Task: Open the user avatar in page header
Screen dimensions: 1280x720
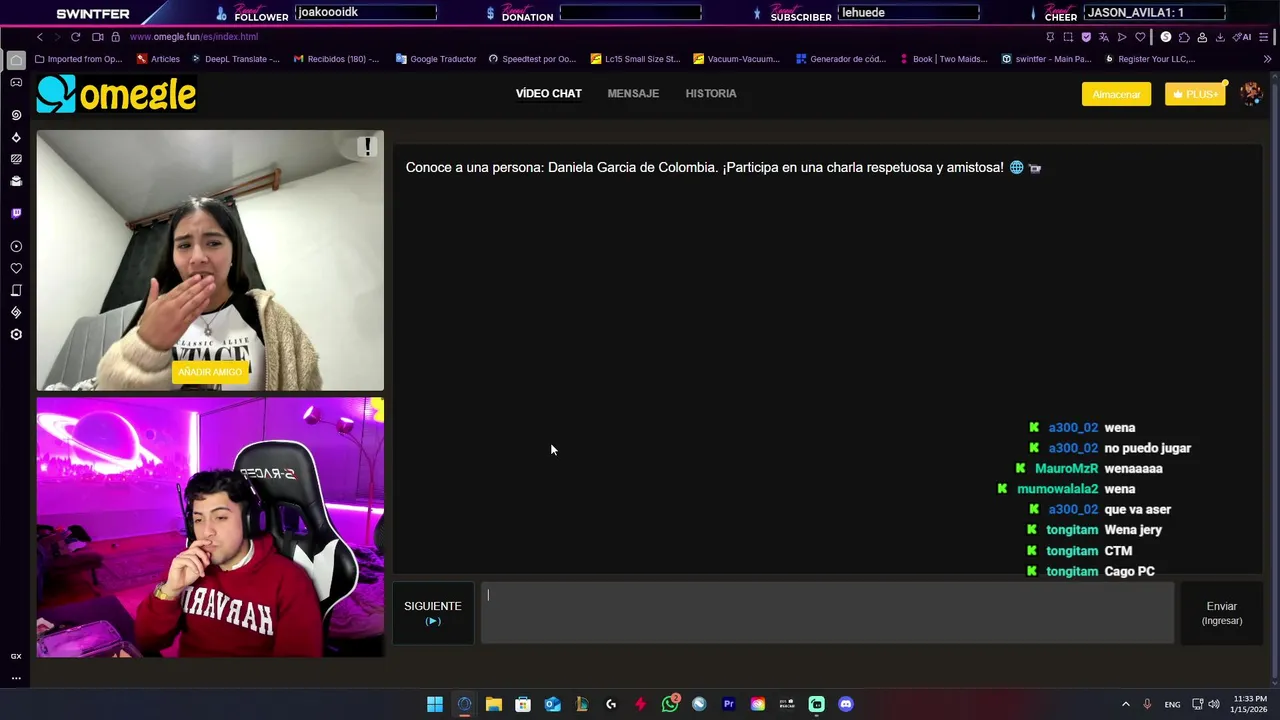Action: pos(1251,94)
